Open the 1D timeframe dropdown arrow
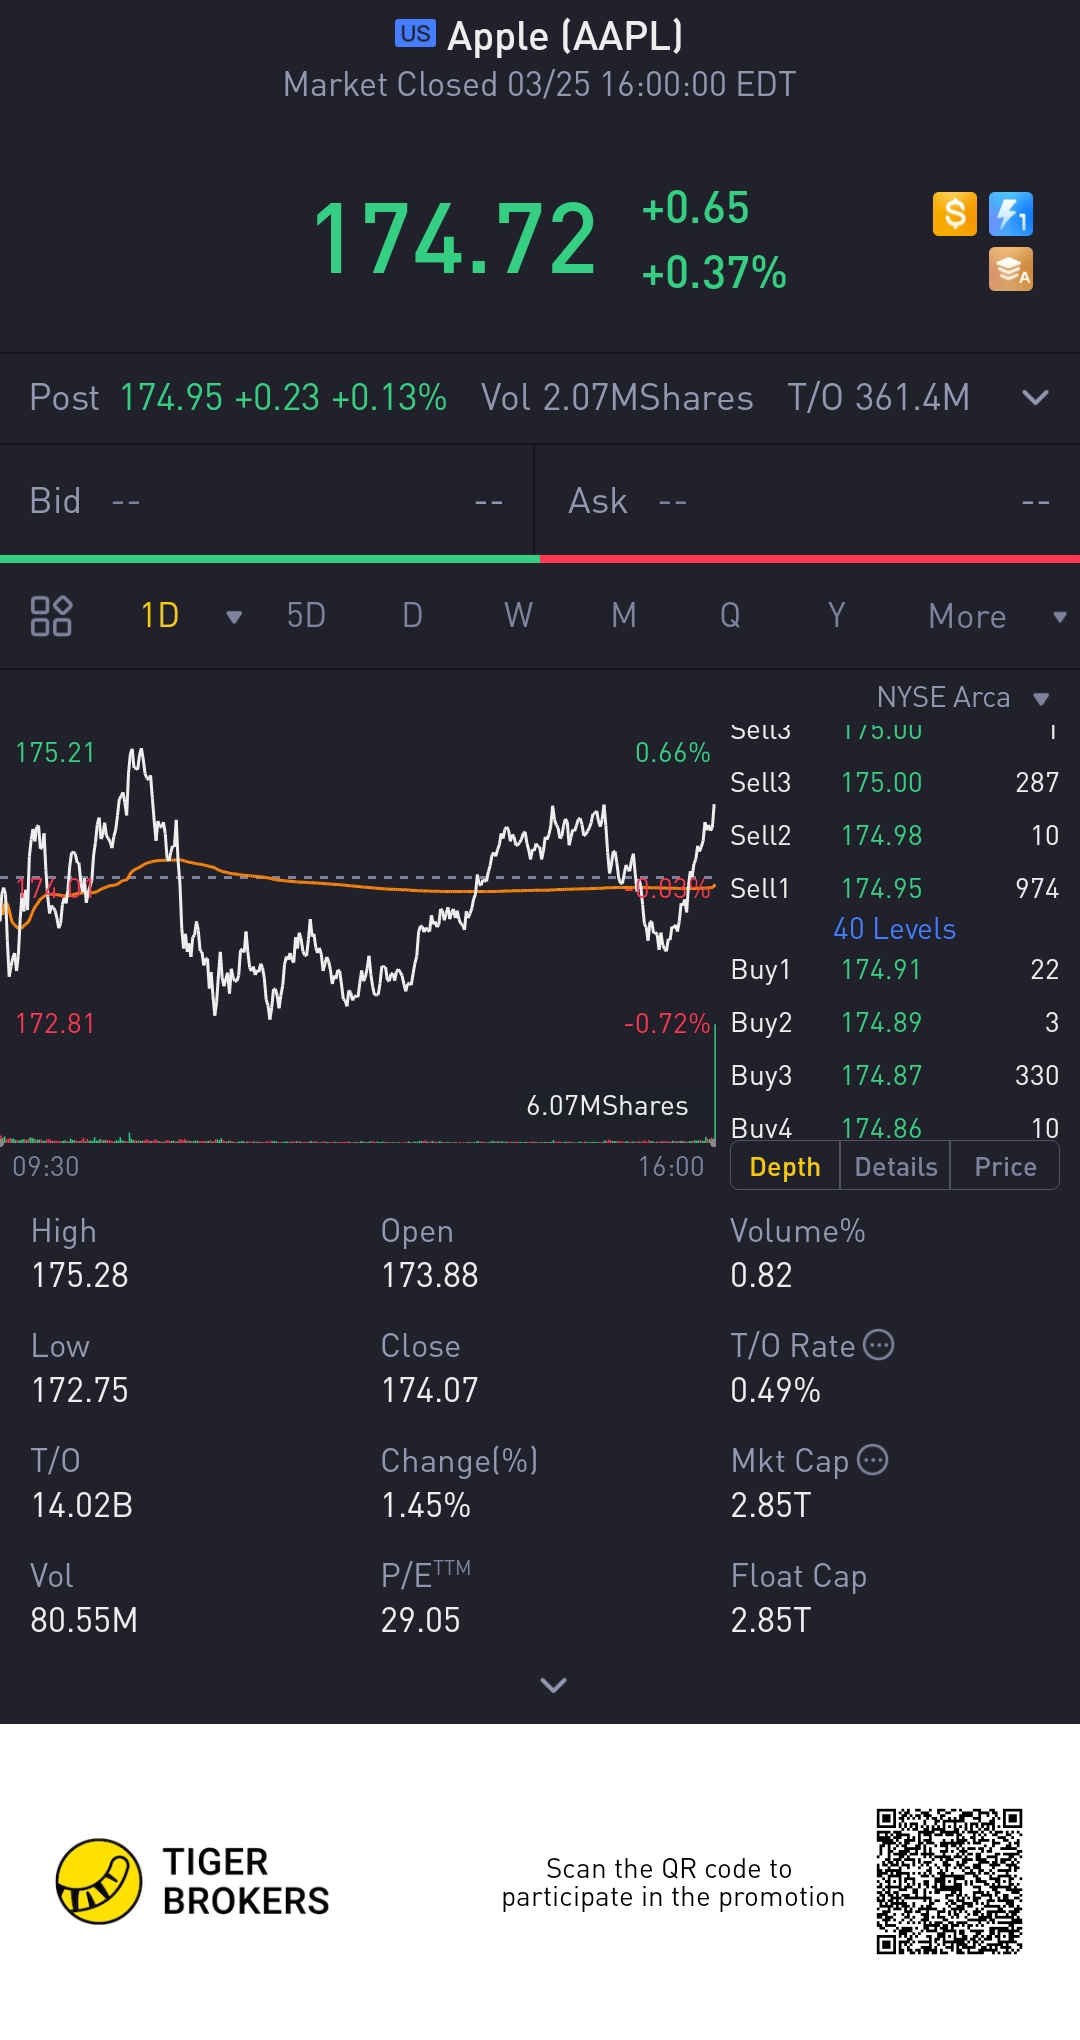The height and width of the screenshot is (2040, 1080). [x=234, y=617]
